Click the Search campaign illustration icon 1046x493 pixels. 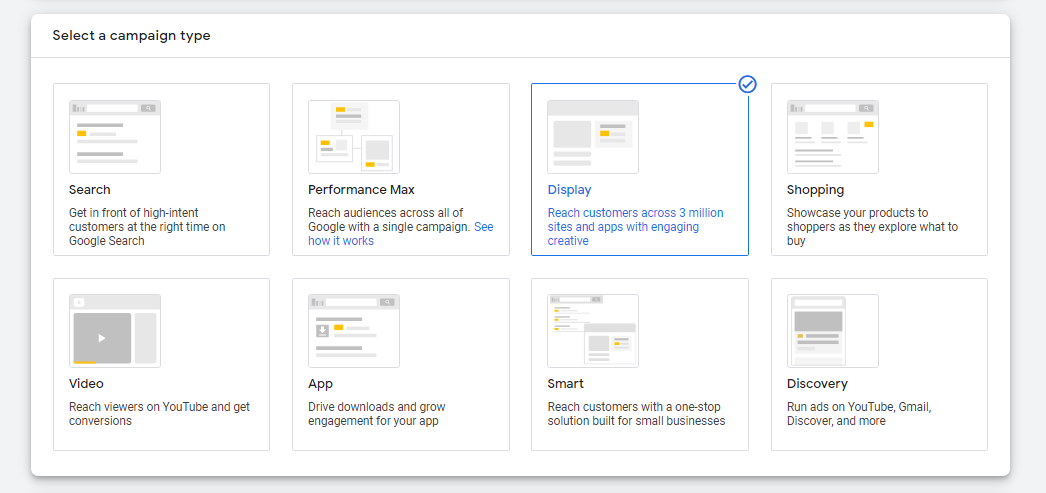coord(114,137)
